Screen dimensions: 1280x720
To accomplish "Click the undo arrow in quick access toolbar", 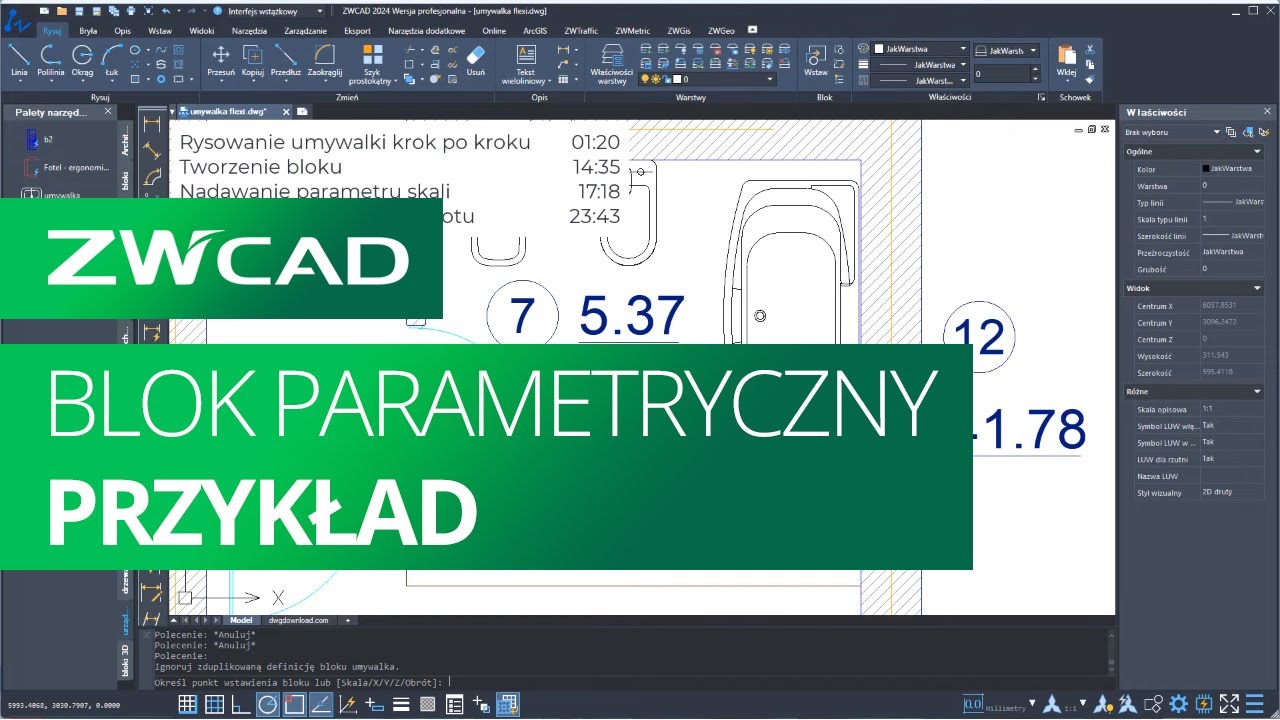I will [165, 10].
